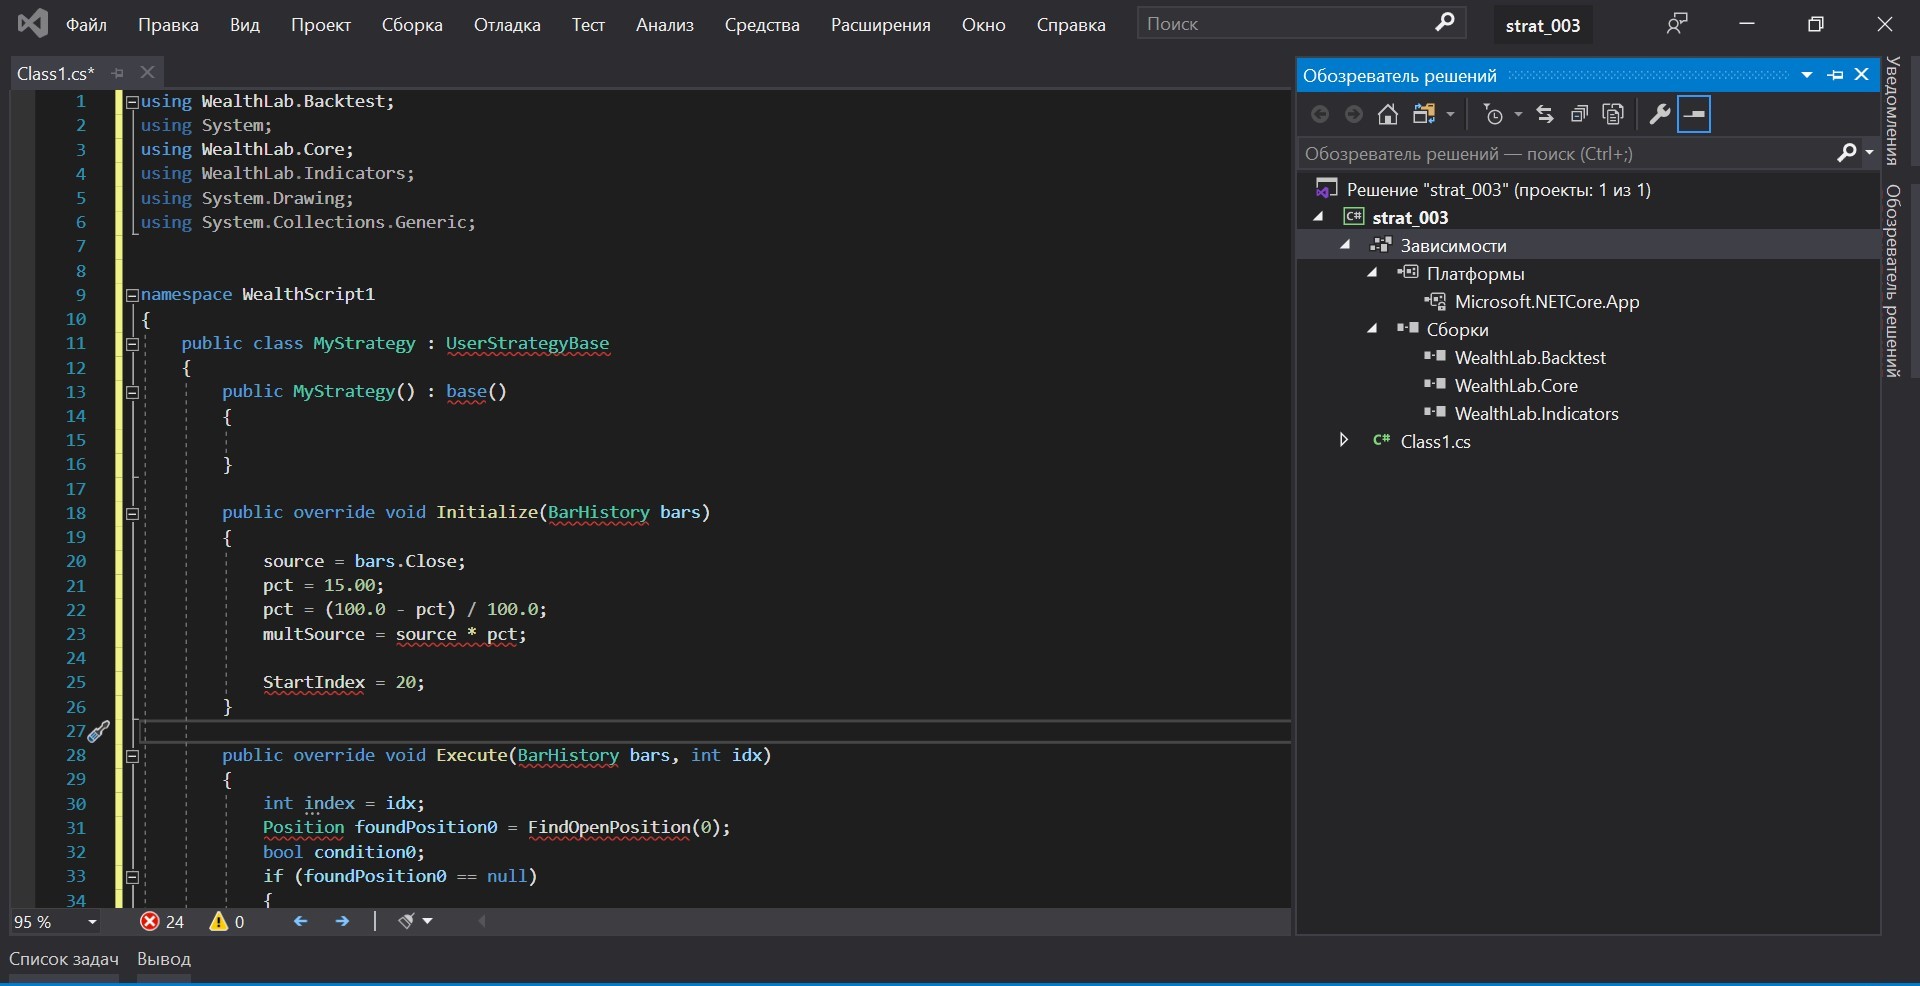This screenshot has width=1920, height=986.
Task: Open Properties via the wrench icon
Action: click(1659, 114)
